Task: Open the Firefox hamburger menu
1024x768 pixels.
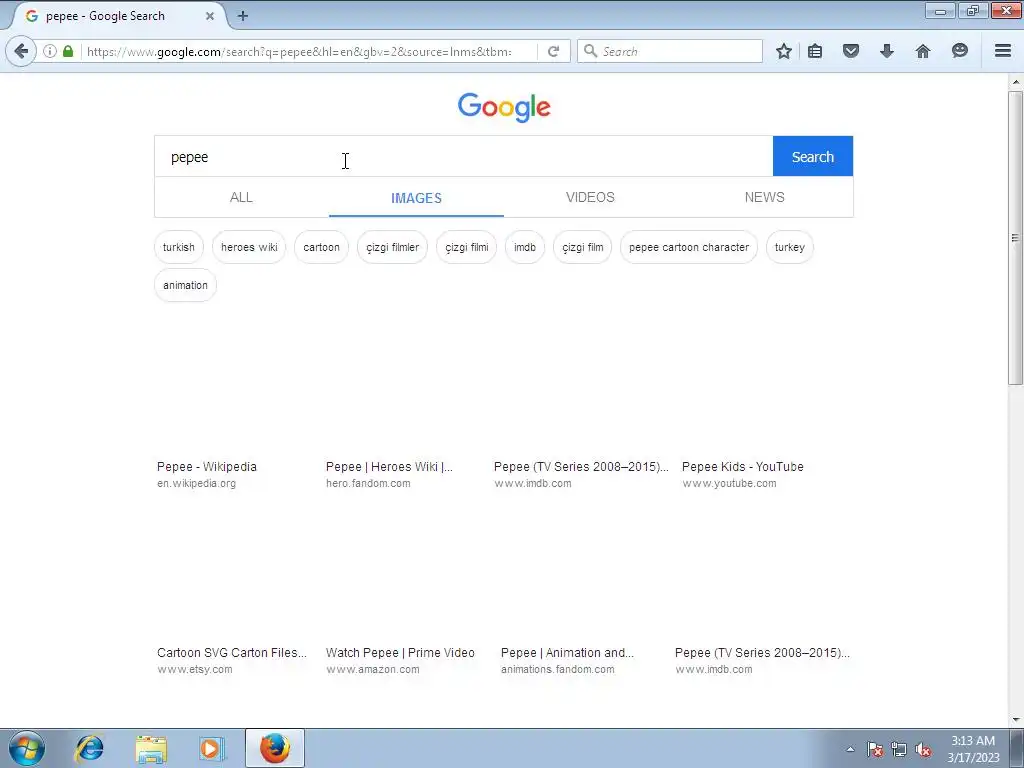Action: click(1003, 51)
